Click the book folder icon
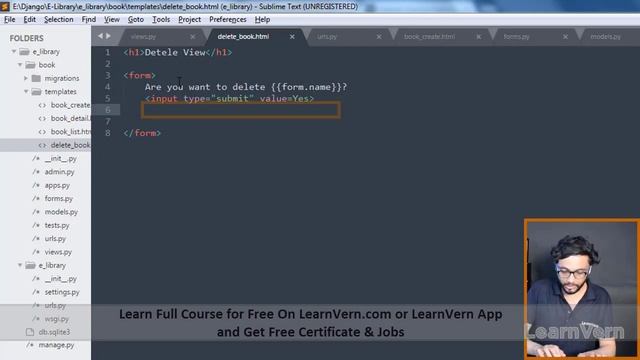Viewport: 640px width, 360px height. point(30,65)
